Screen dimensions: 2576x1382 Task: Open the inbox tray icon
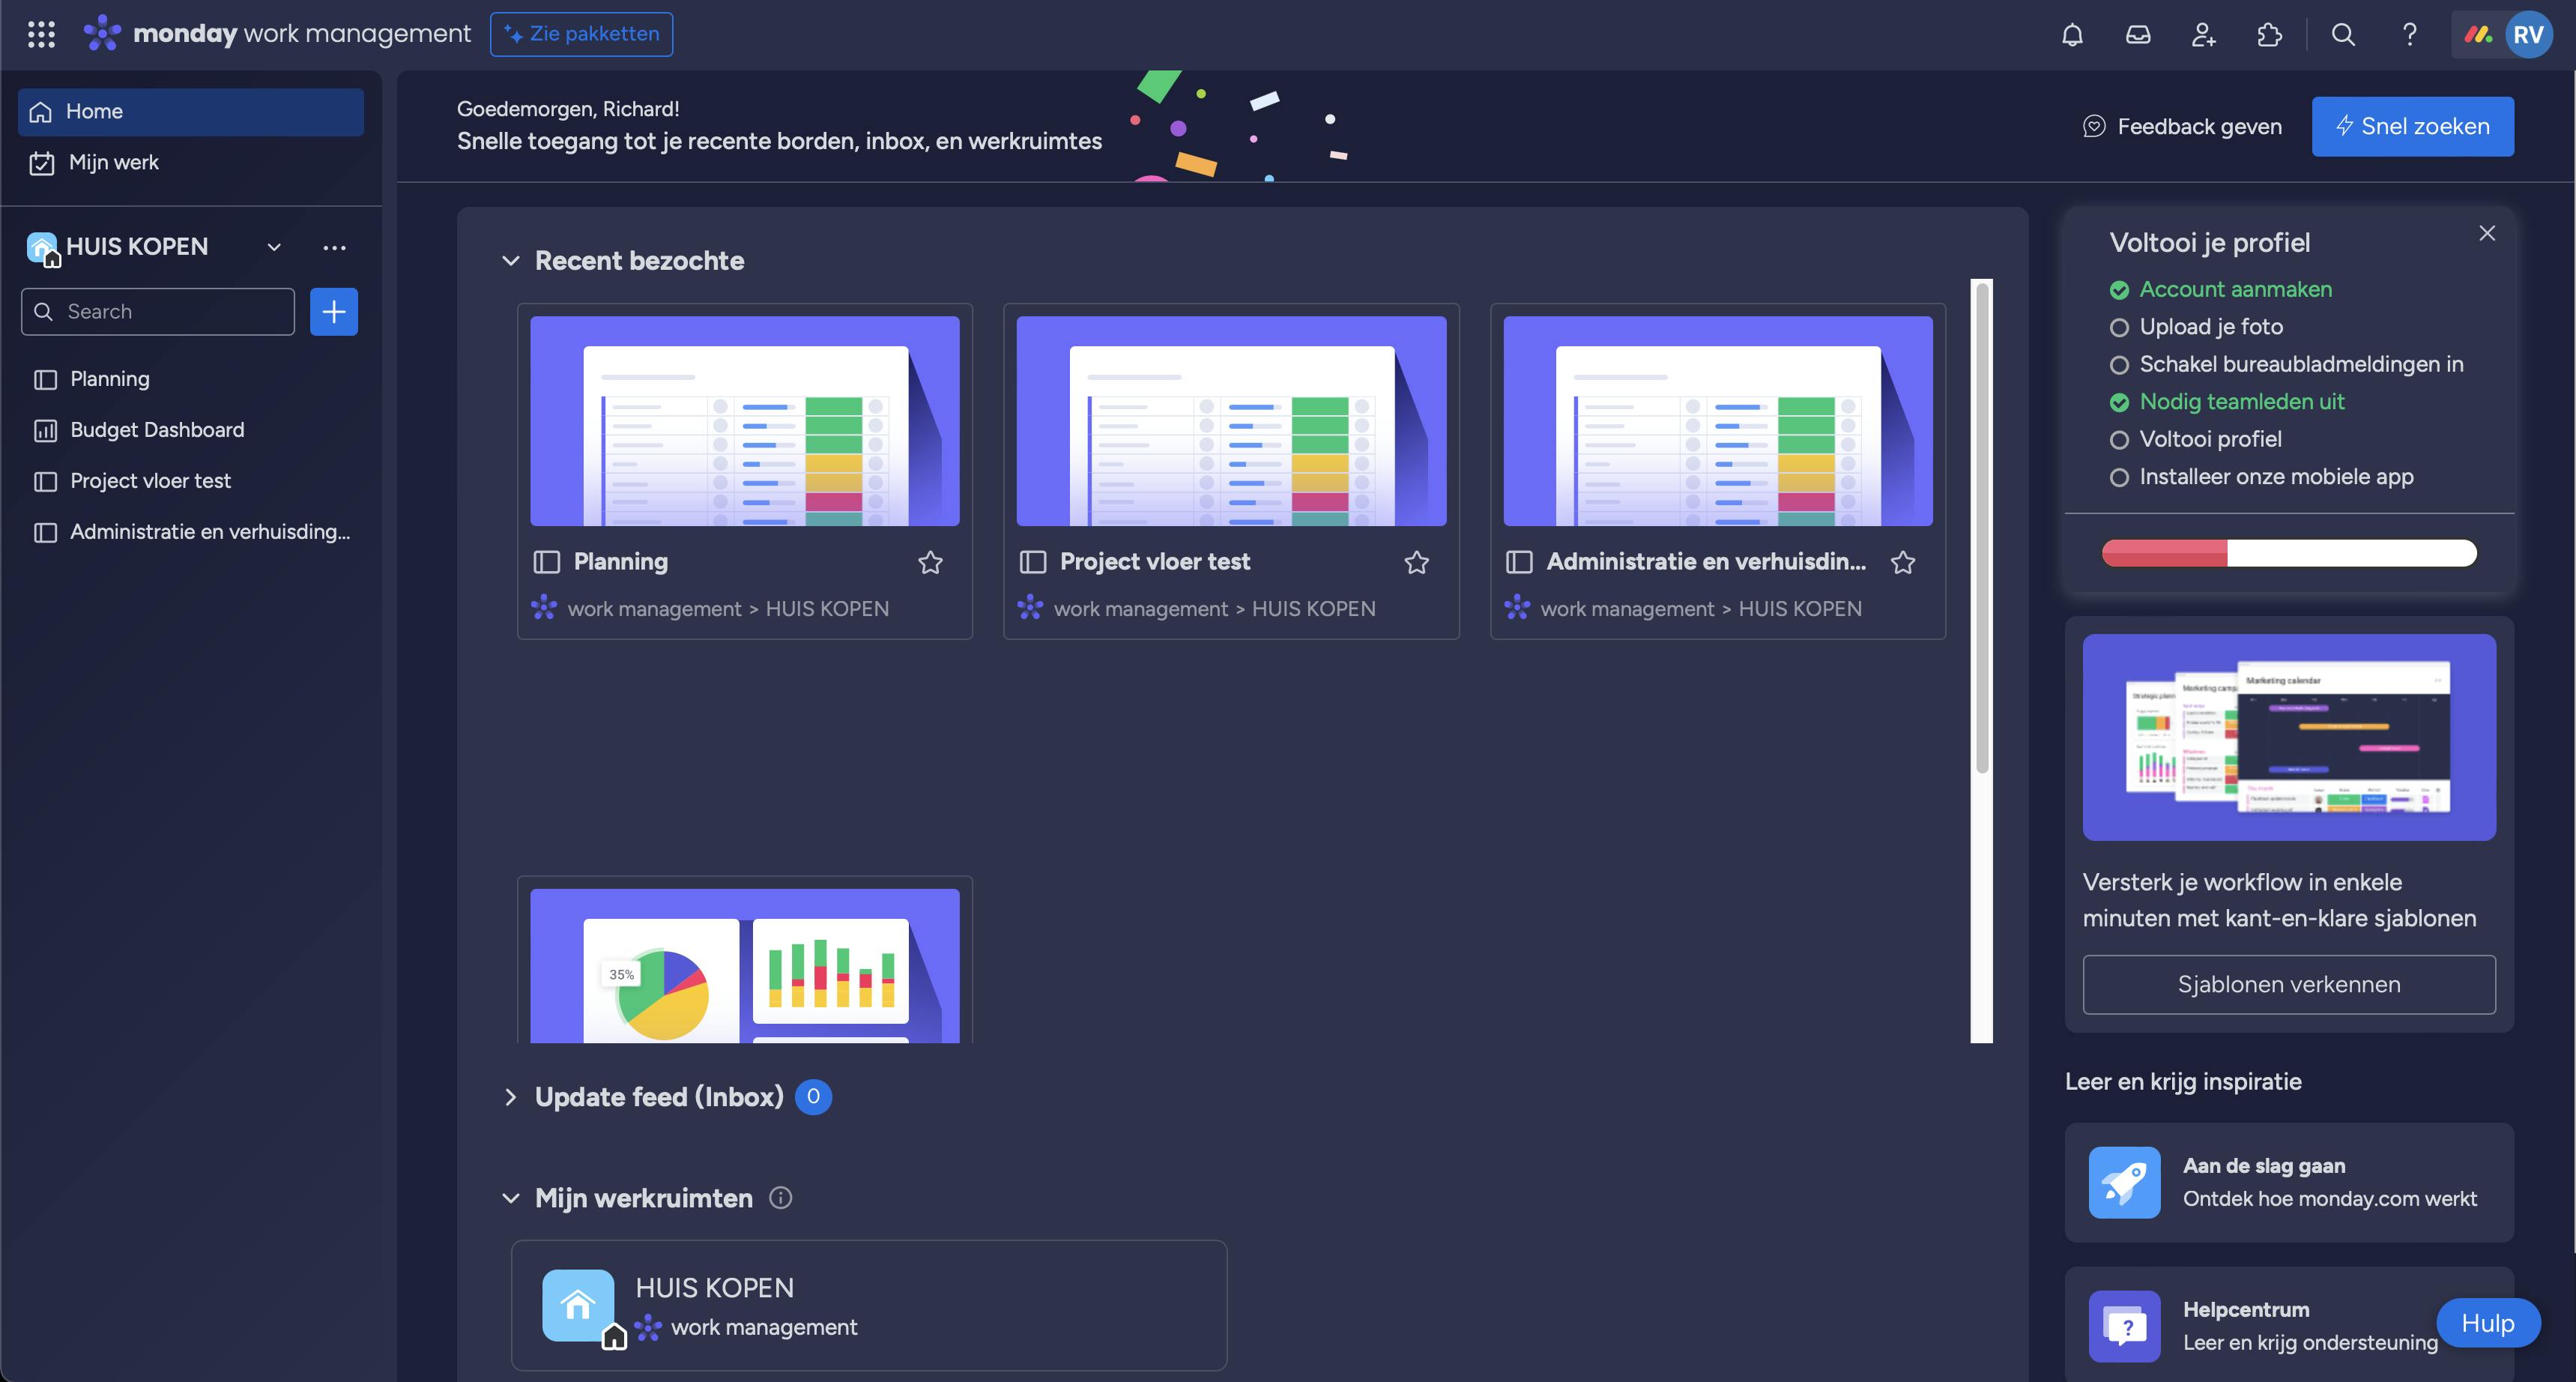coord(2138,35)
